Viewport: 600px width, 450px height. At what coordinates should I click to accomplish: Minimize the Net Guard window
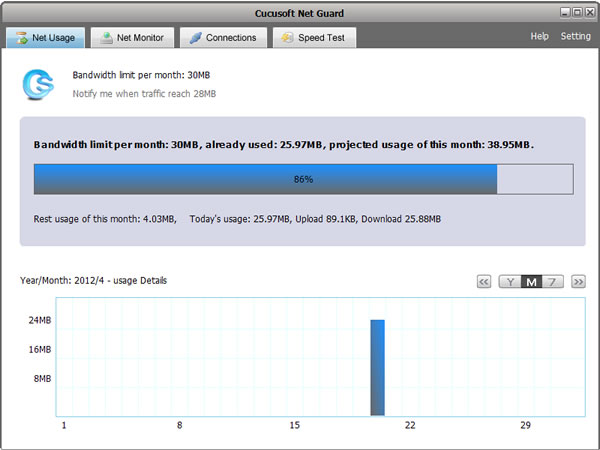(x=565, y=13)
